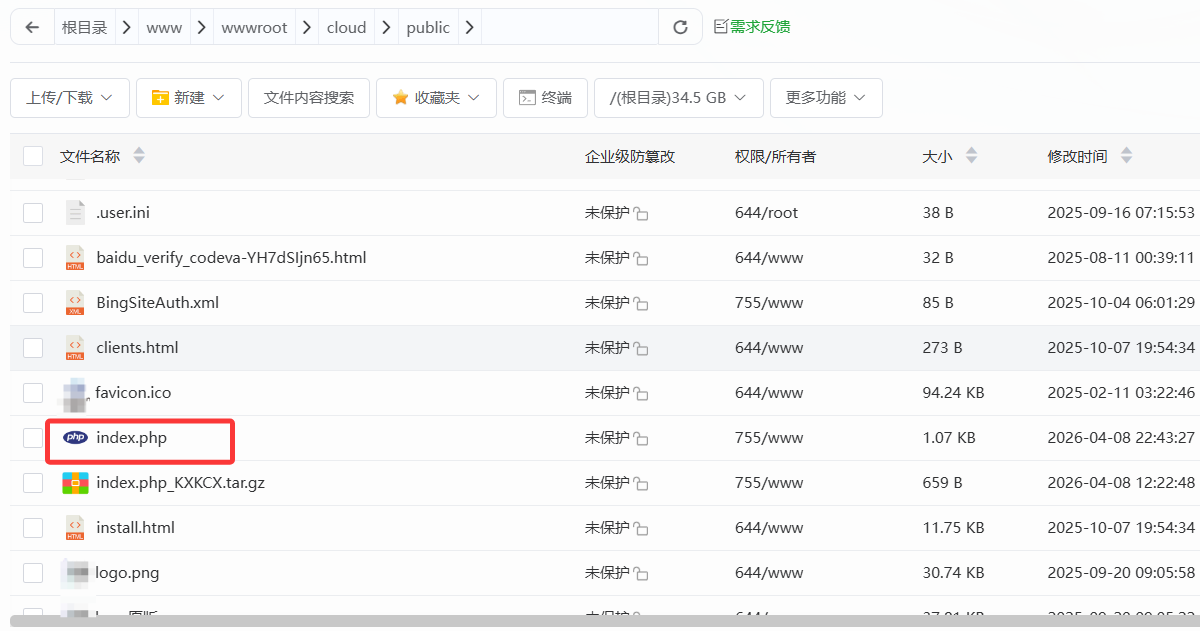Sort by file name using sort arrows
The height and width of the screenshot is (631, 1200).
139,156
